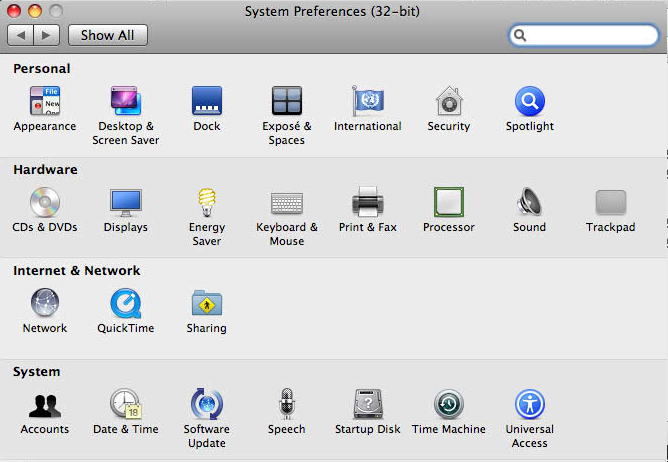Screen dimensions: 668x462
Task: Click the magnifying glass in search box
Action: [520, 35]
